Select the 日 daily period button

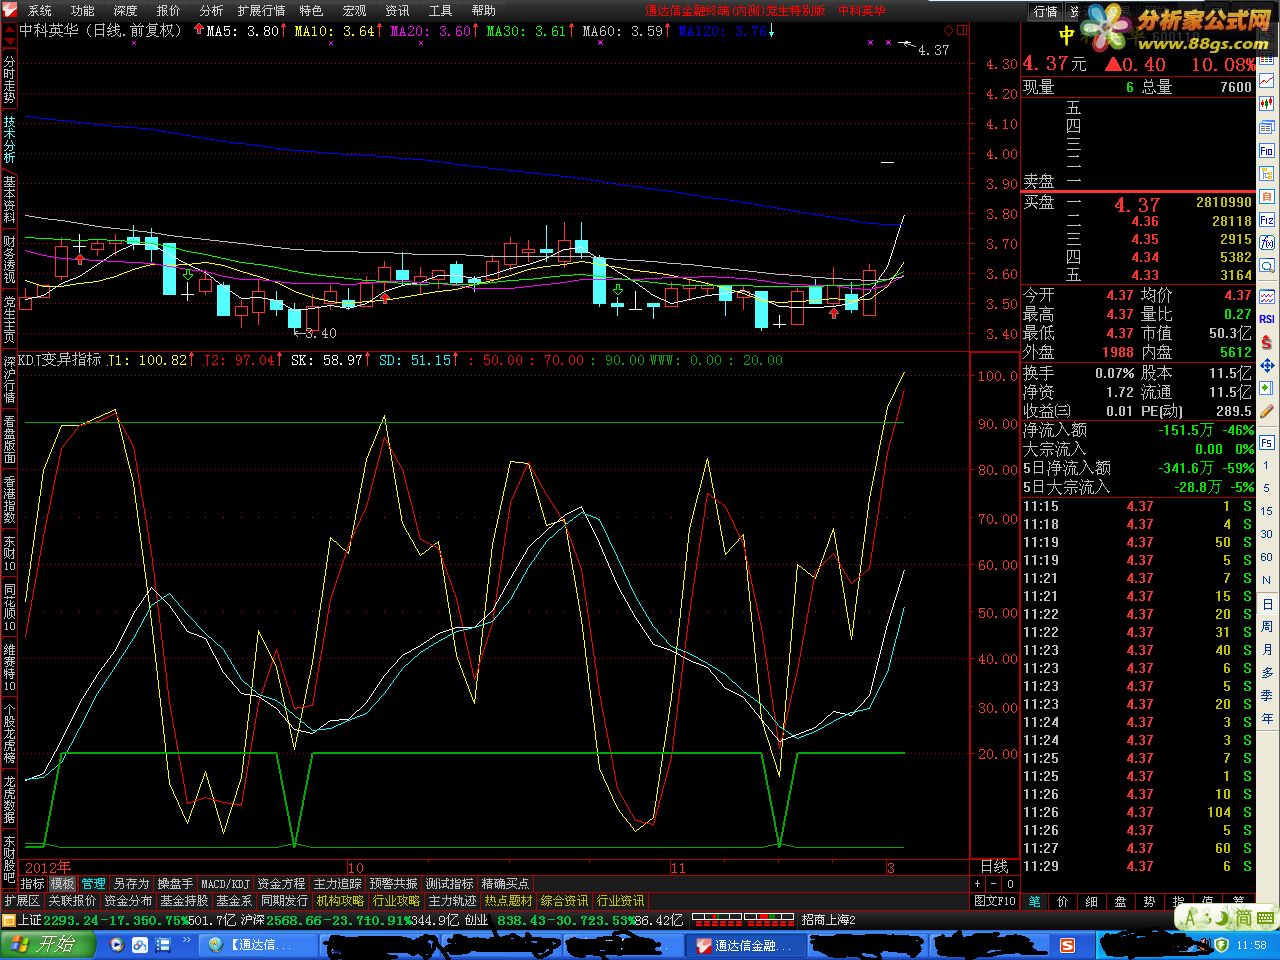[x=1267, y=604]
